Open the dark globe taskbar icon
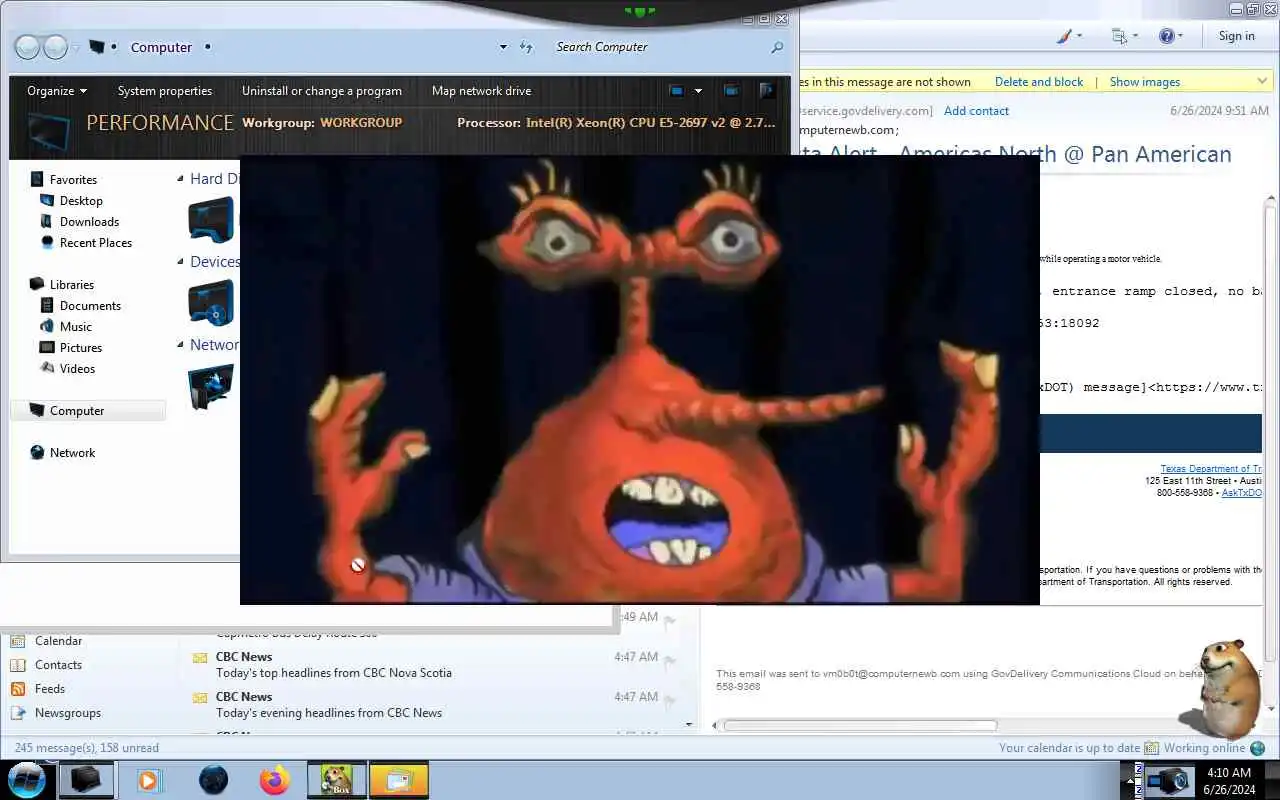1280x800 pixels. pyautogui.click(x=213, y=780)
